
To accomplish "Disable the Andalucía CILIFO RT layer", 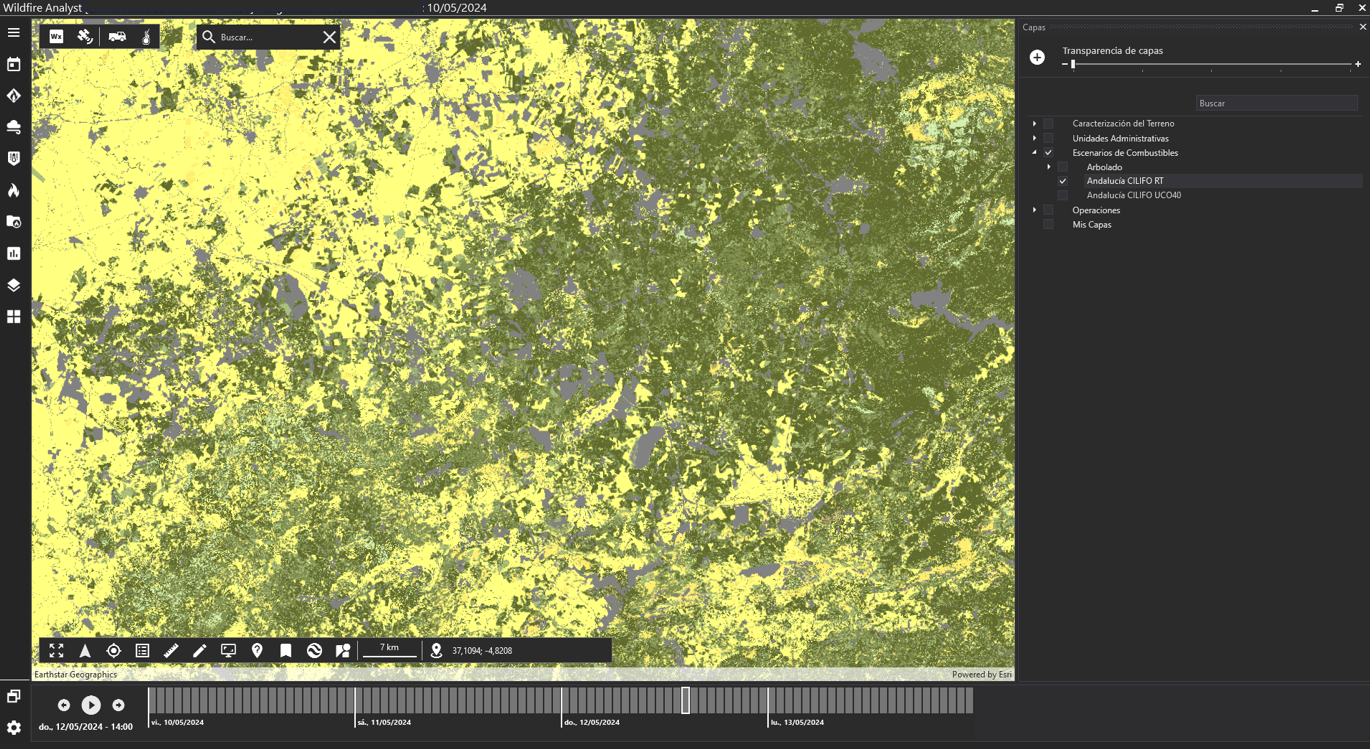I will (1062, 181).
